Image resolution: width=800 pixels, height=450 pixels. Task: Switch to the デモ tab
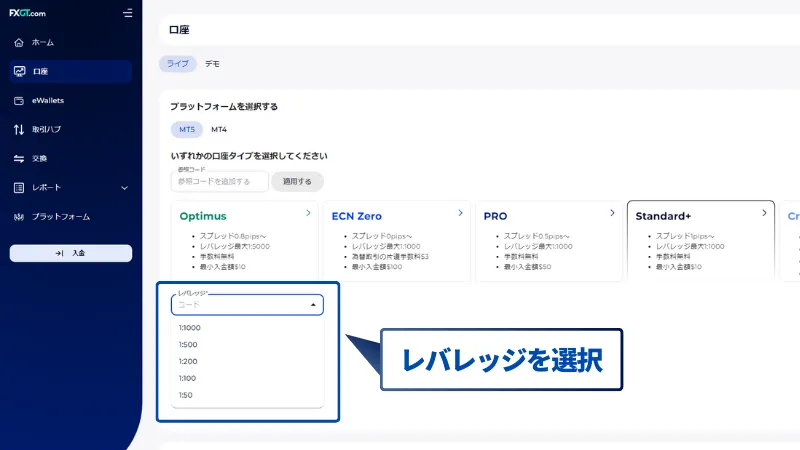pyautogui.click(x=212, y=64)
